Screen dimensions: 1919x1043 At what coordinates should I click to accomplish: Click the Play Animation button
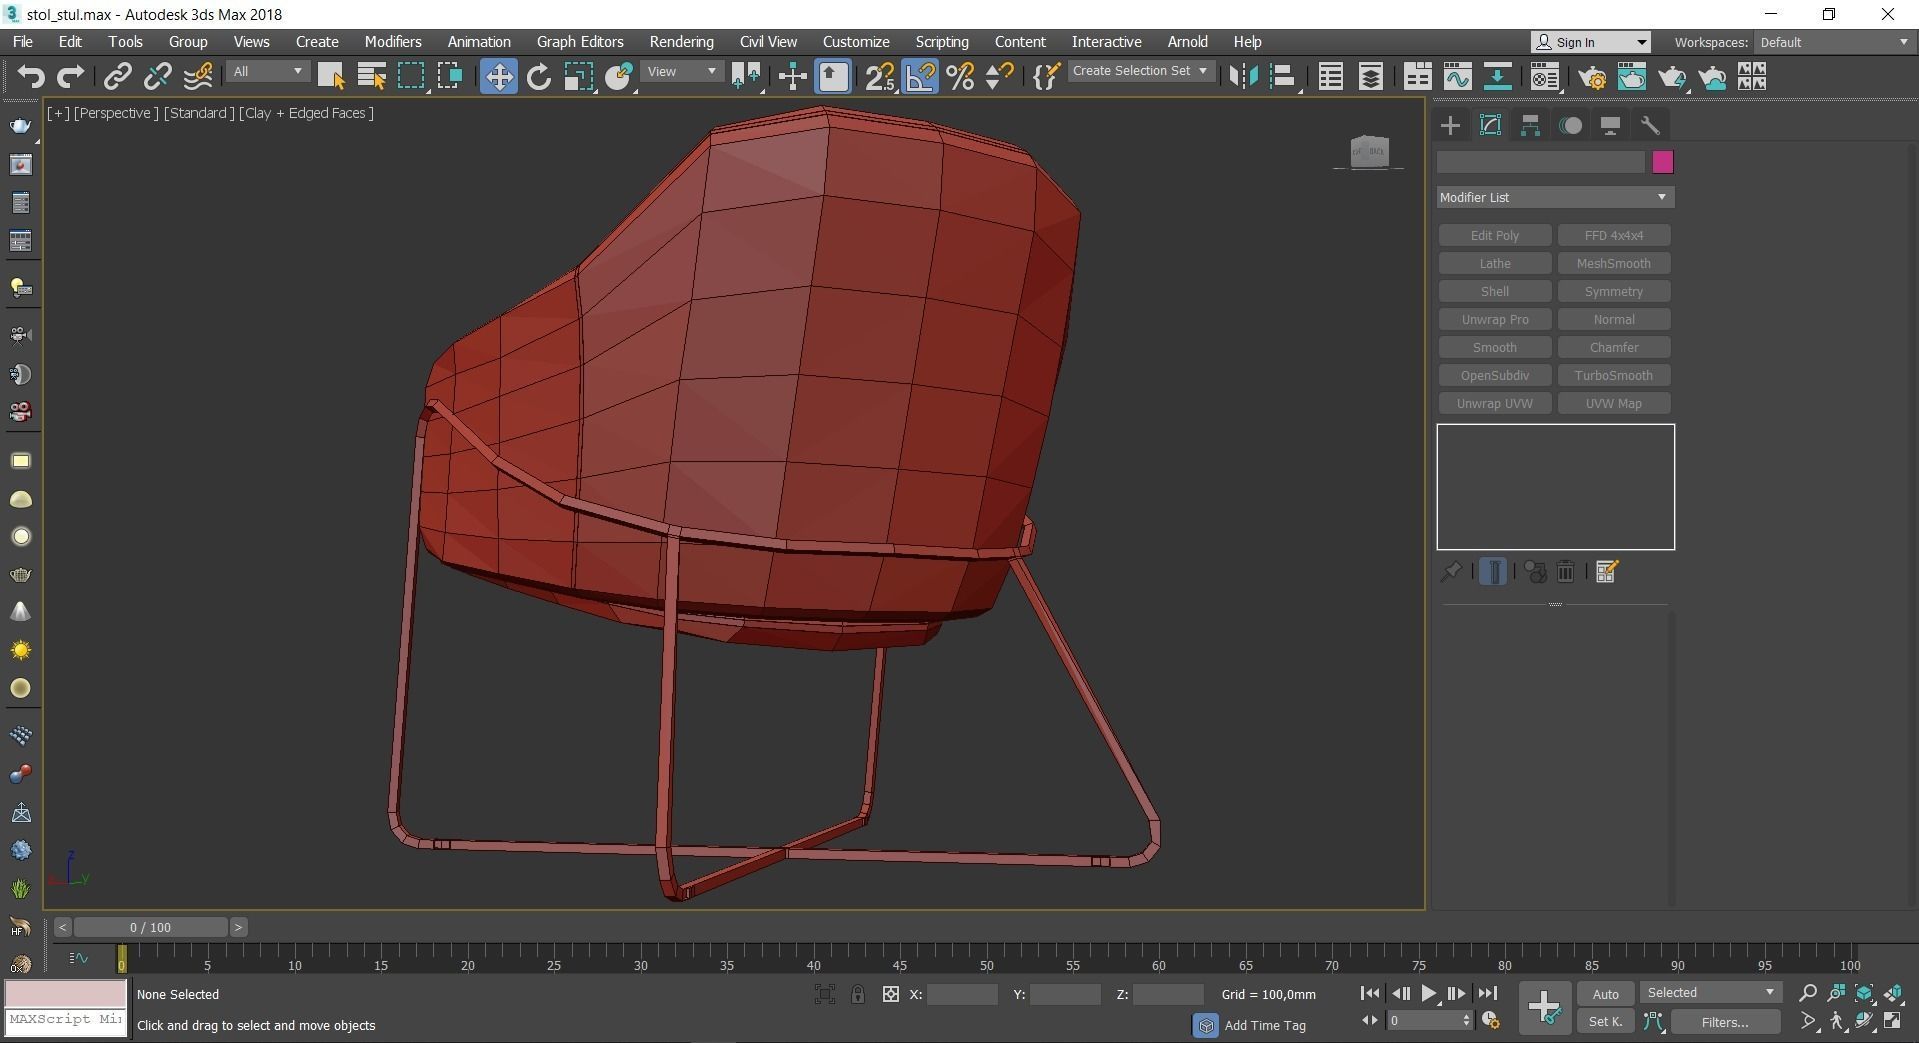pos(1428,993)
